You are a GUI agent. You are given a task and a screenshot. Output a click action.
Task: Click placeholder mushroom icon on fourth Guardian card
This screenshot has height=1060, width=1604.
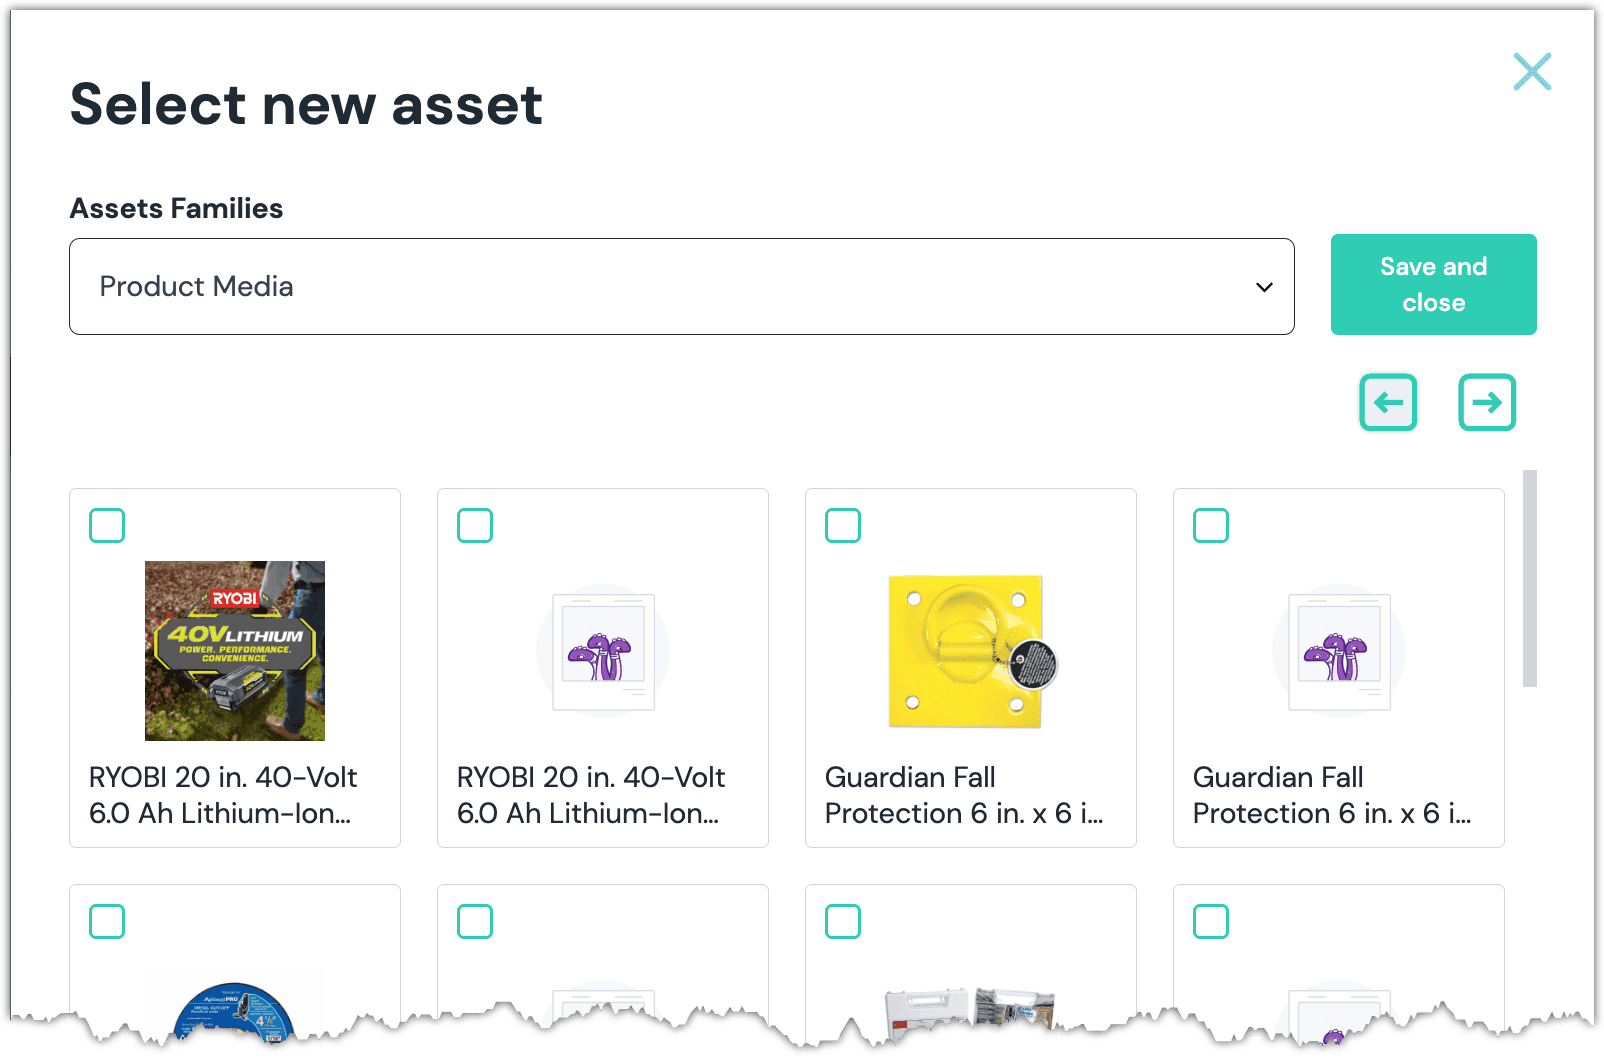tap(1339, 651)
